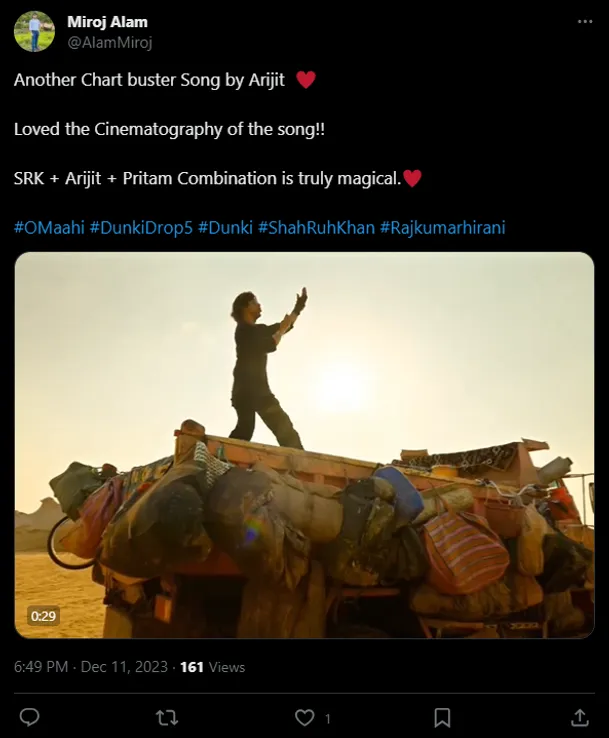The image size is (609, 738).
Task: Click the Reply speech bubble icon
Action: (x=30, y=717)
